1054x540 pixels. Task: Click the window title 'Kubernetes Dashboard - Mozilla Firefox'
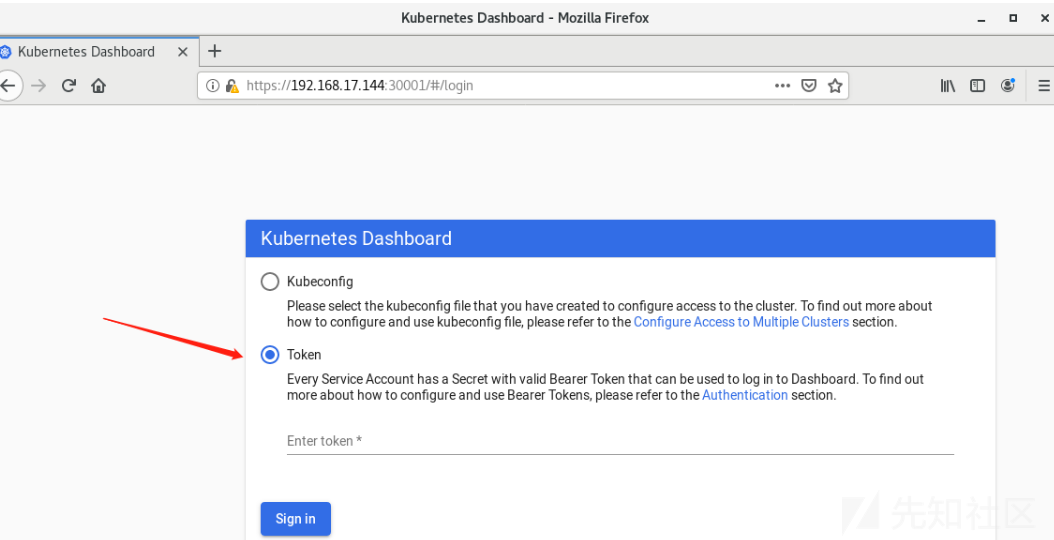525,18
